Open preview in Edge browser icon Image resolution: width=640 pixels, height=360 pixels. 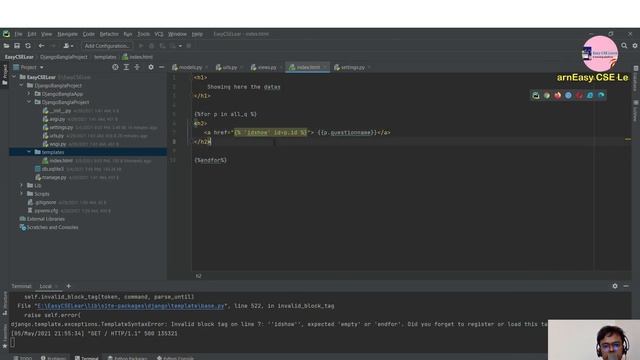tap(601, 96)
